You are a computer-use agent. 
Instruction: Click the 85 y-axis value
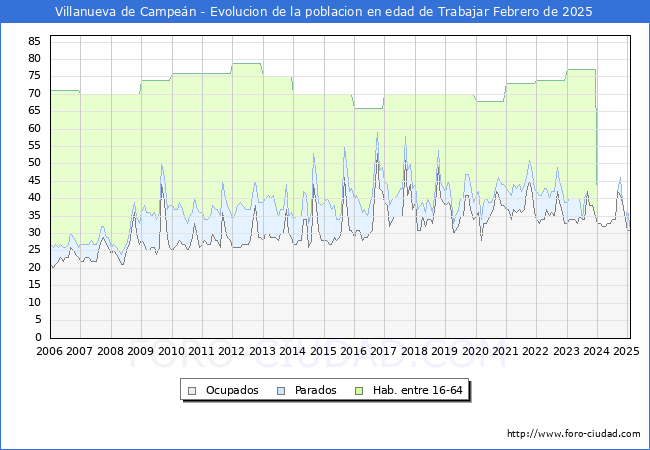(34, 41)
